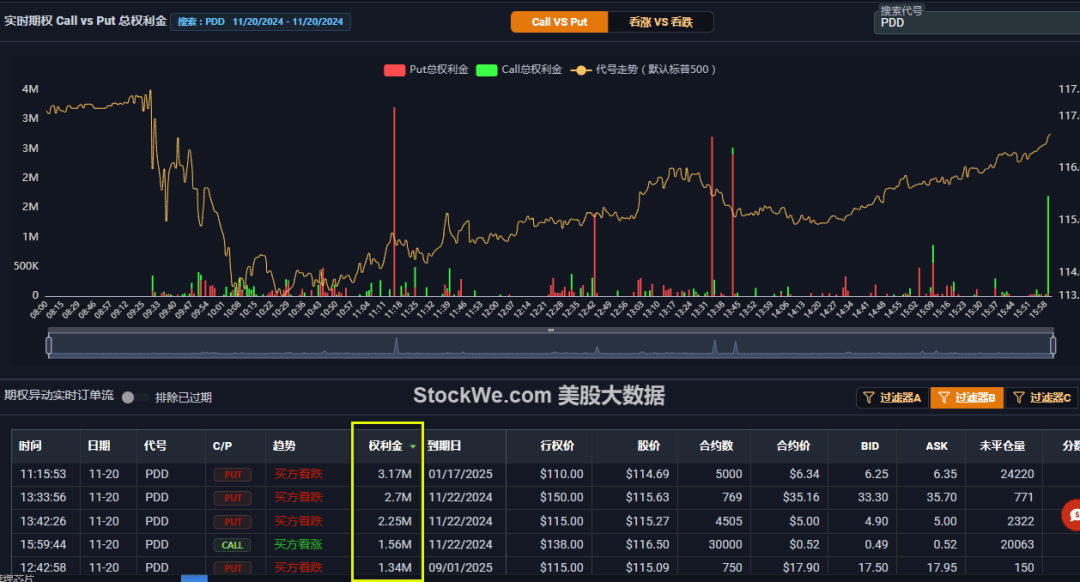This screenshot has width=1080, height=582.
Task: Sort by 权利金 column arrow
Action: pyautogui.click(x=413, y=446)
